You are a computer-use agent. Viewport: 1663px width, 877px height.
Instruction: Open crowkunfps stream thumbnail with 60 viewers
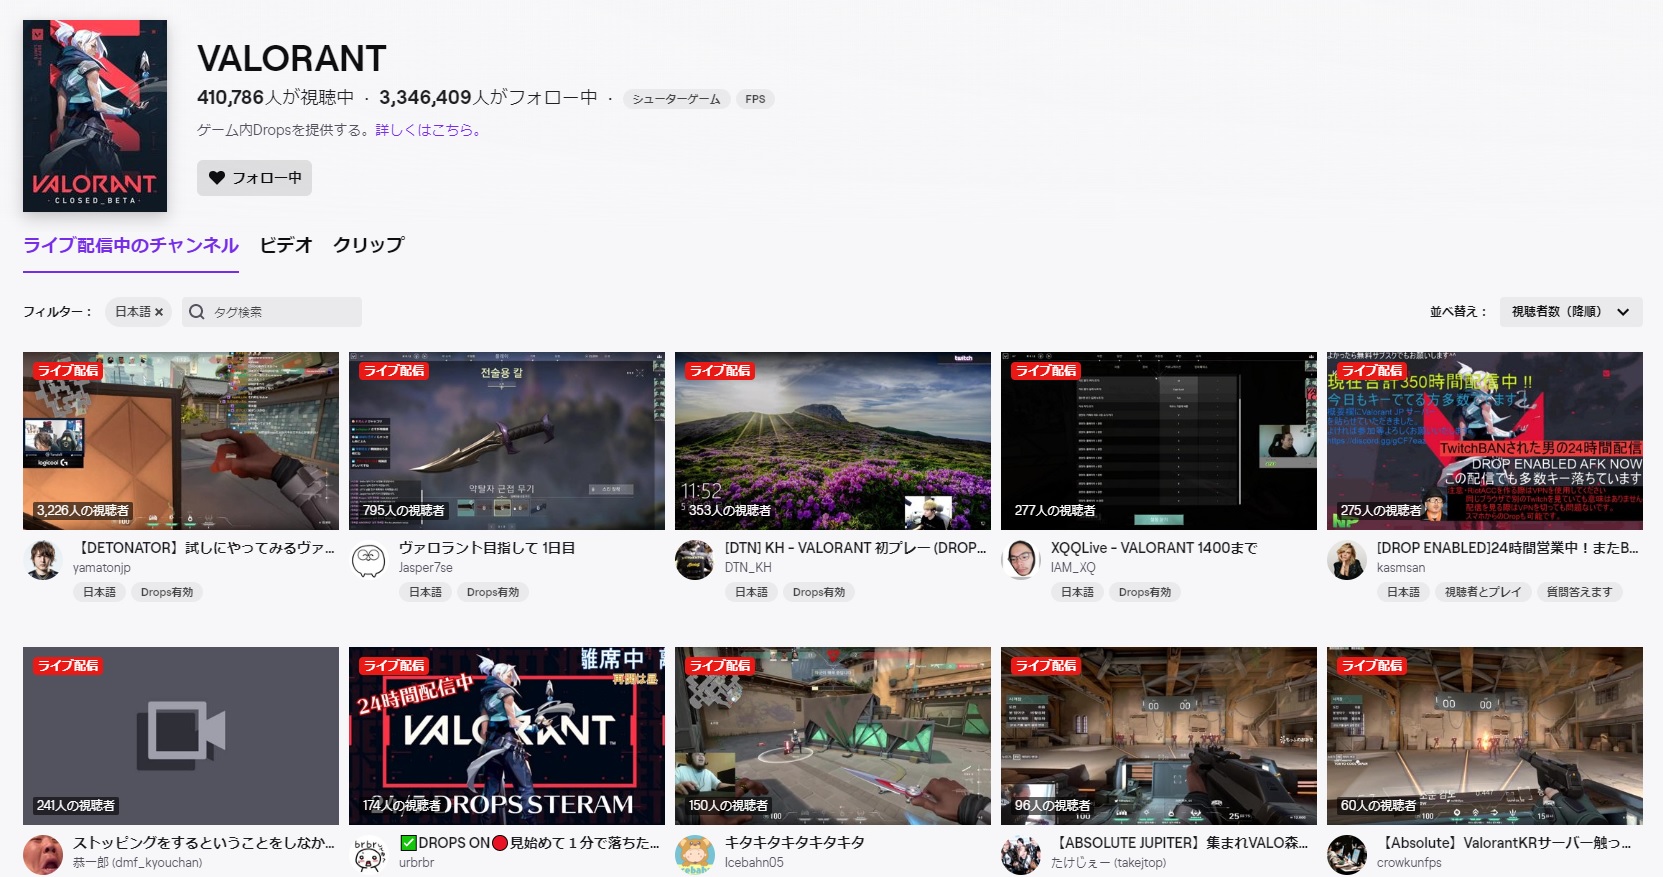[1485, 736]
